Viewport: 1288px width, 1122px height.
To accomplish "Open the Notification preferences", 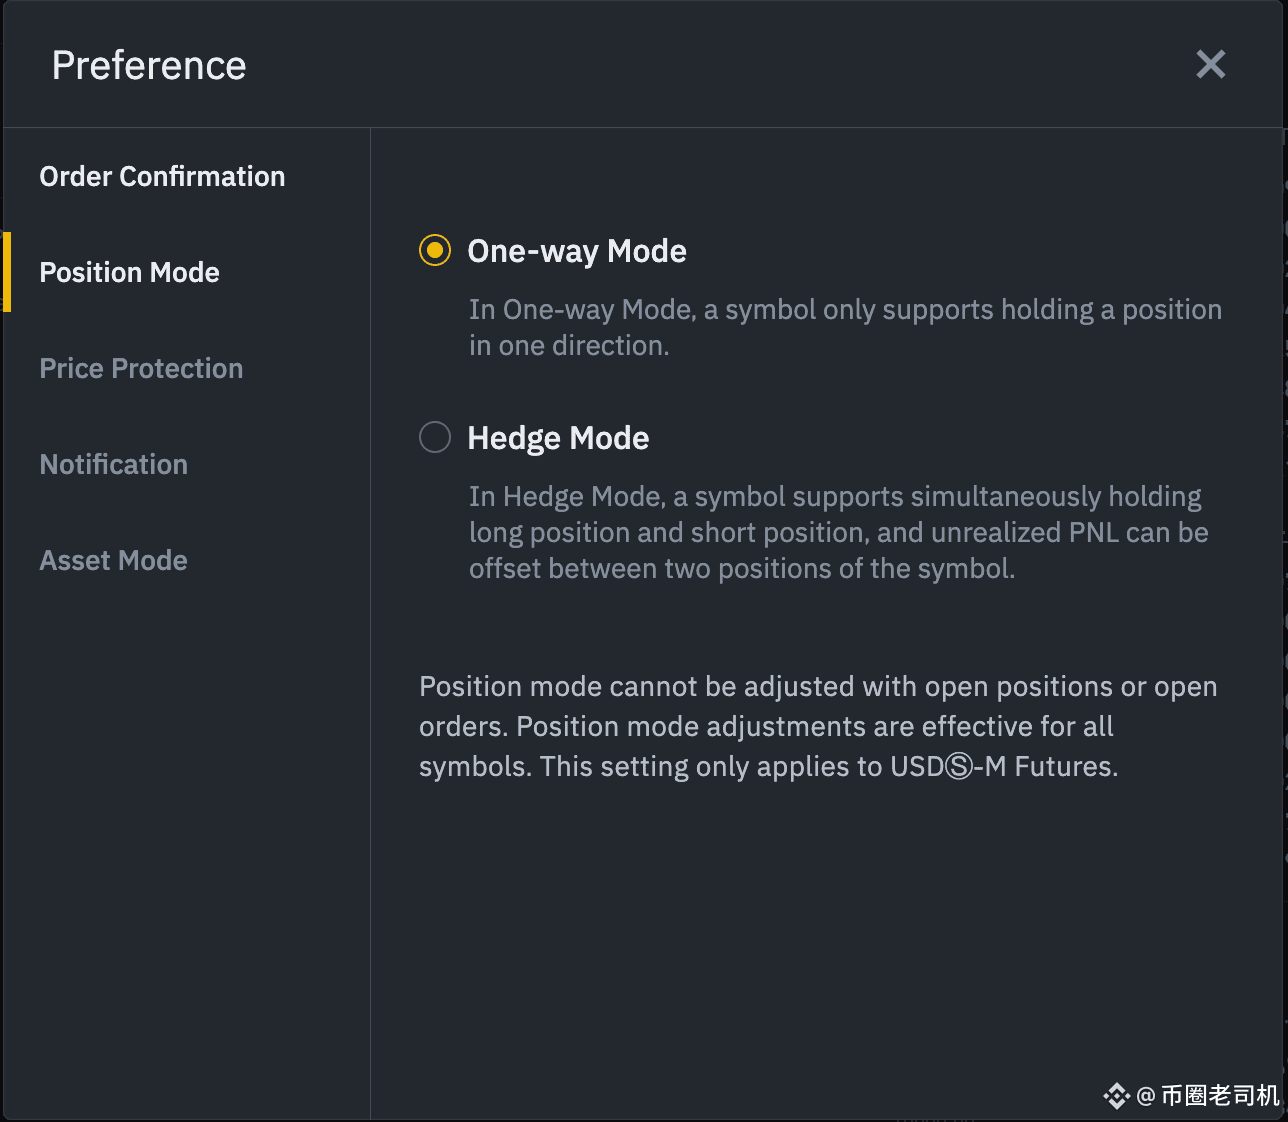I will [113, 464].
